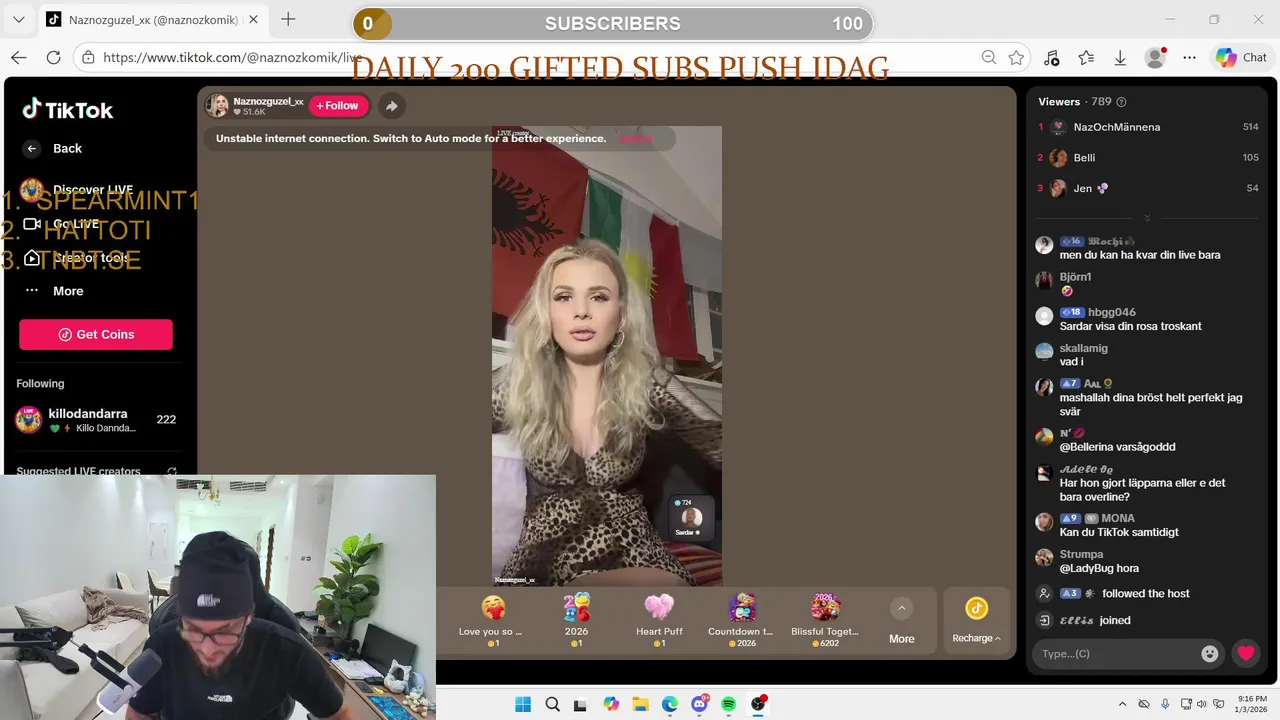Open a new browser tab

(x=288, y=19)
